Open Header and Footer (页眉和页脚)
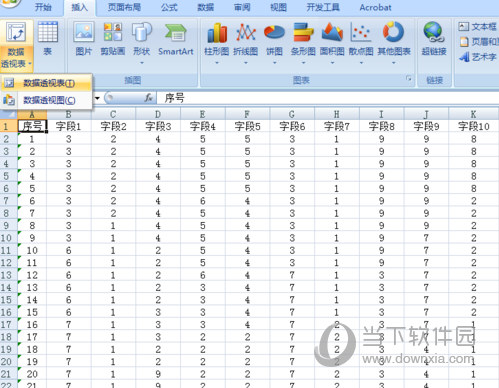The image size is (499, 388). tap(478, 42)
